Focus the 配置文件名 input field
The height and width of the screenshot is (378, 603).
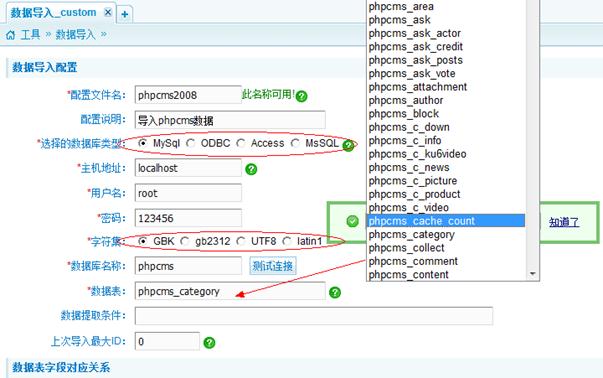coord(188,95)
